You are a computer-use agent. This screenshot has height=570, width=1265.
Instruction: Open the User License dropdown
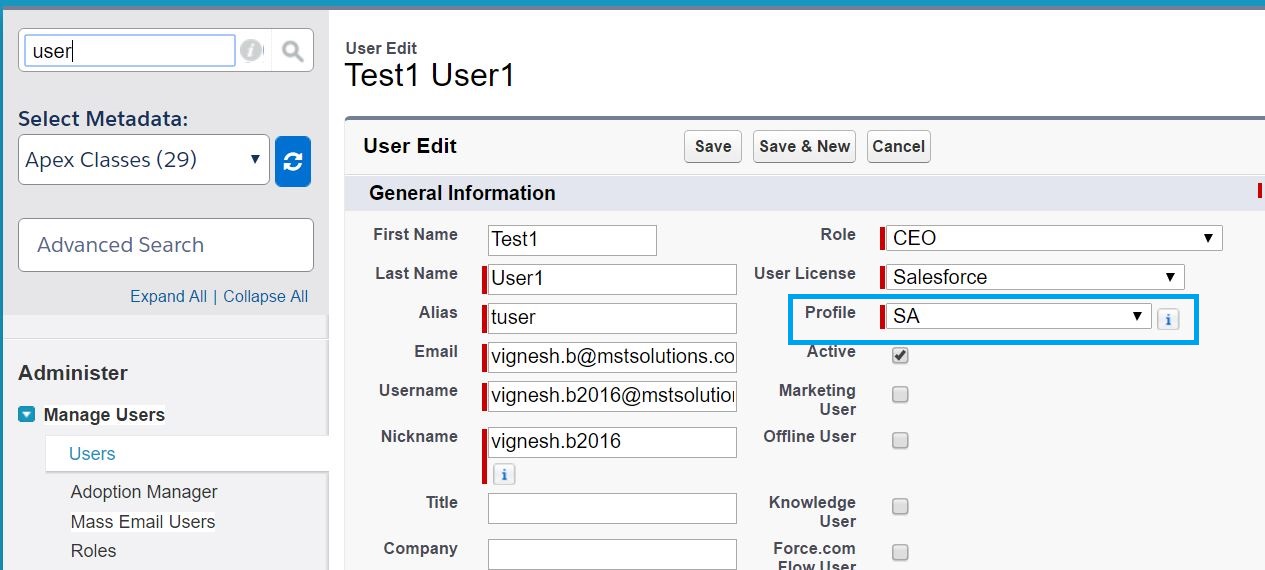click(1035, 277)
